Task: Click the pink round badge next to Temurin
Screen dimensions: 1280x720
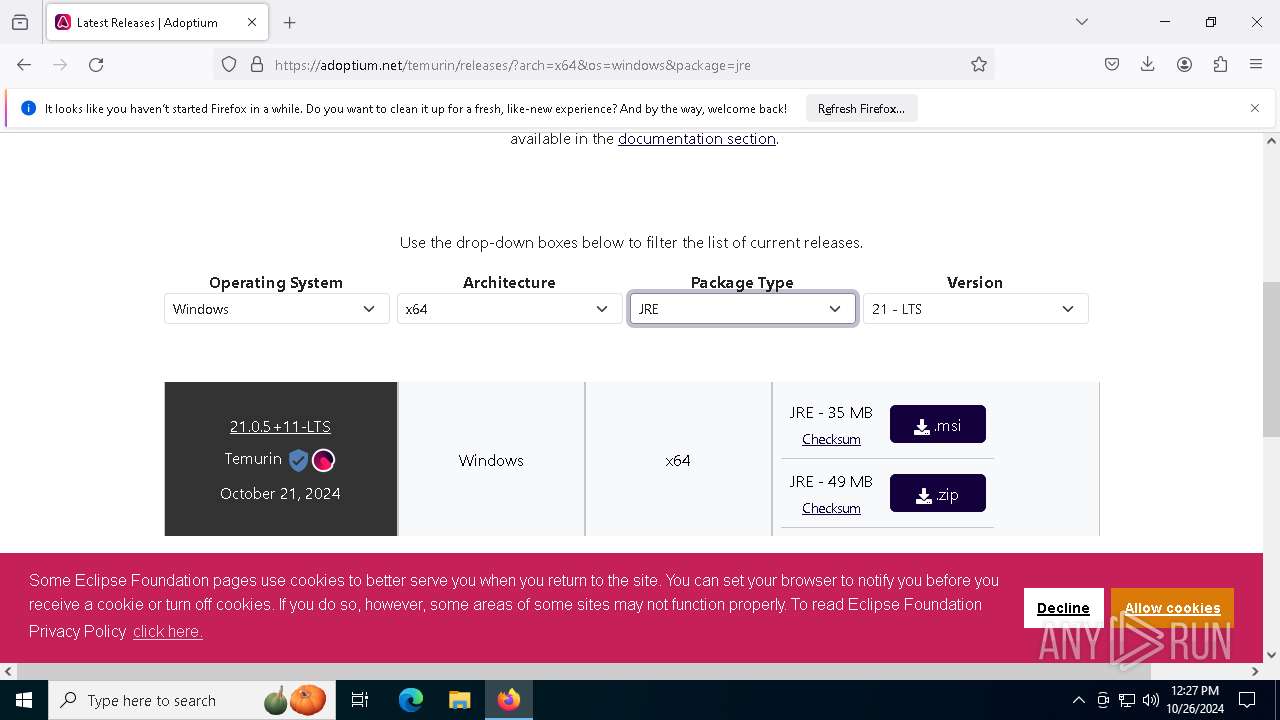Action: pos(323,460)
